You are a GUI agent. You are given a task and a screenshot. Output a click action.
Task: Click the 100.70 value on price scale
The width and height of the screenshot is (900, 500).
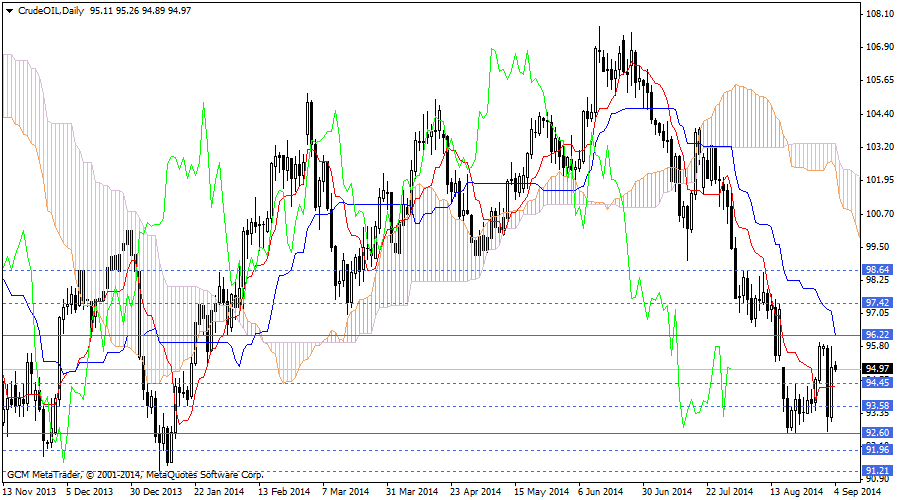click(x=879, y=213)
